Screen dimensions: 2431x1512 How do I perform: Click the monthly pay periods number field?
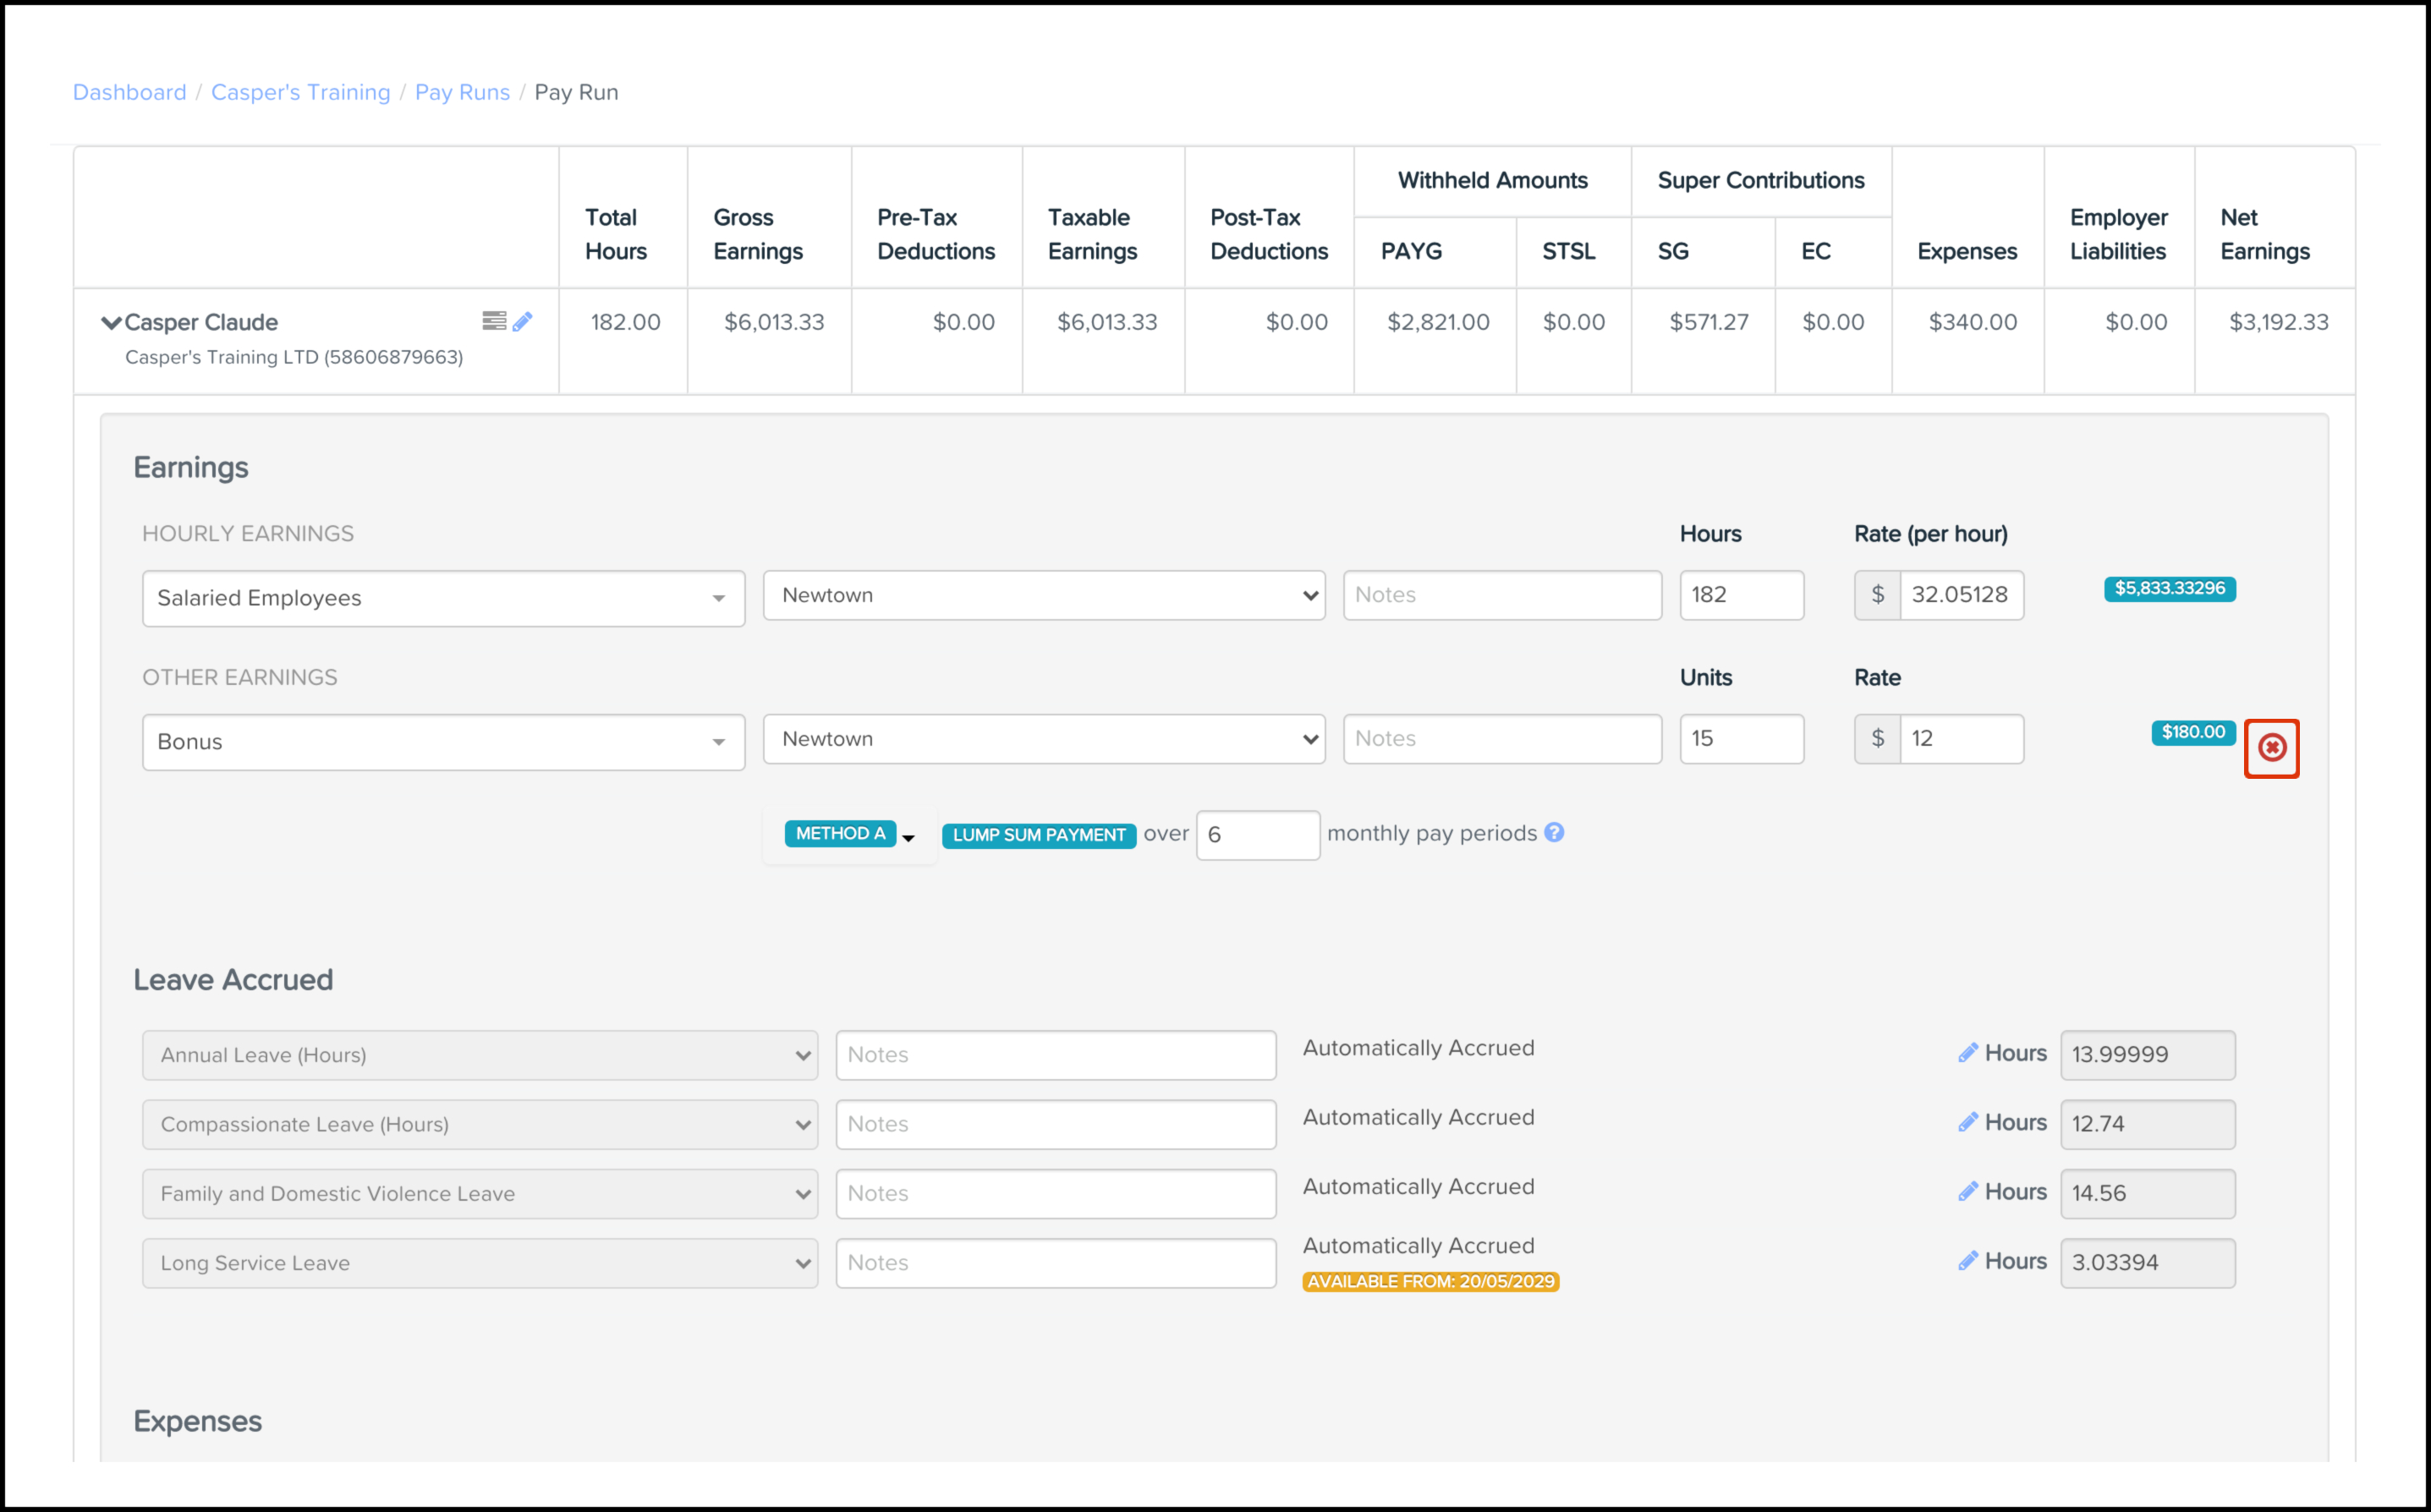[1257, 835]
